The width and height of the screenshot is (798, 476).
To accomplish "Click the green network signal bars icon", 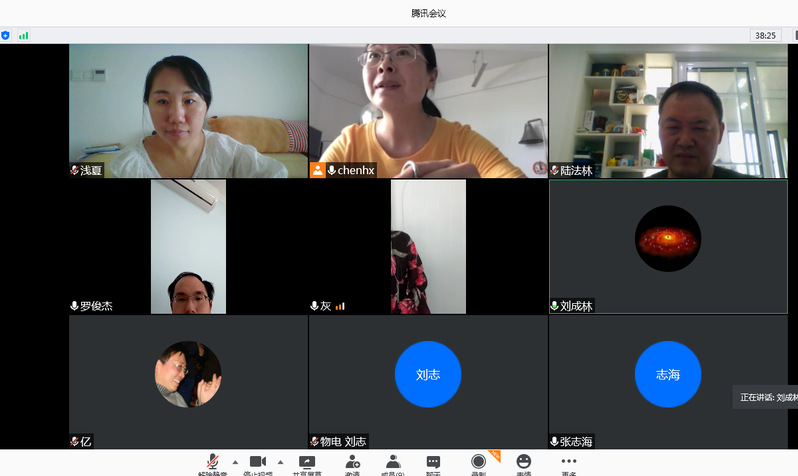I will tap(23, 35).
